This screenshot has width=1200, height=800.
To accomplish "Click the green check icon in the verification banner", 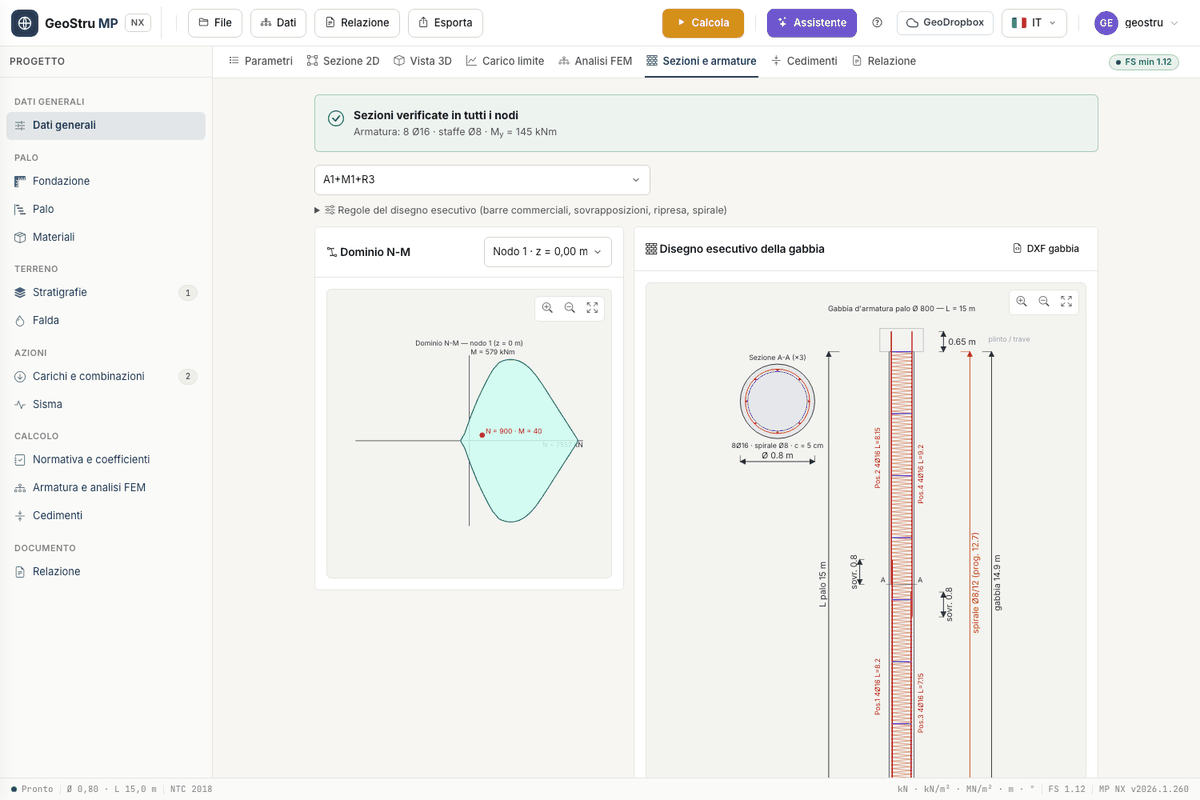I will coord(336,119).
